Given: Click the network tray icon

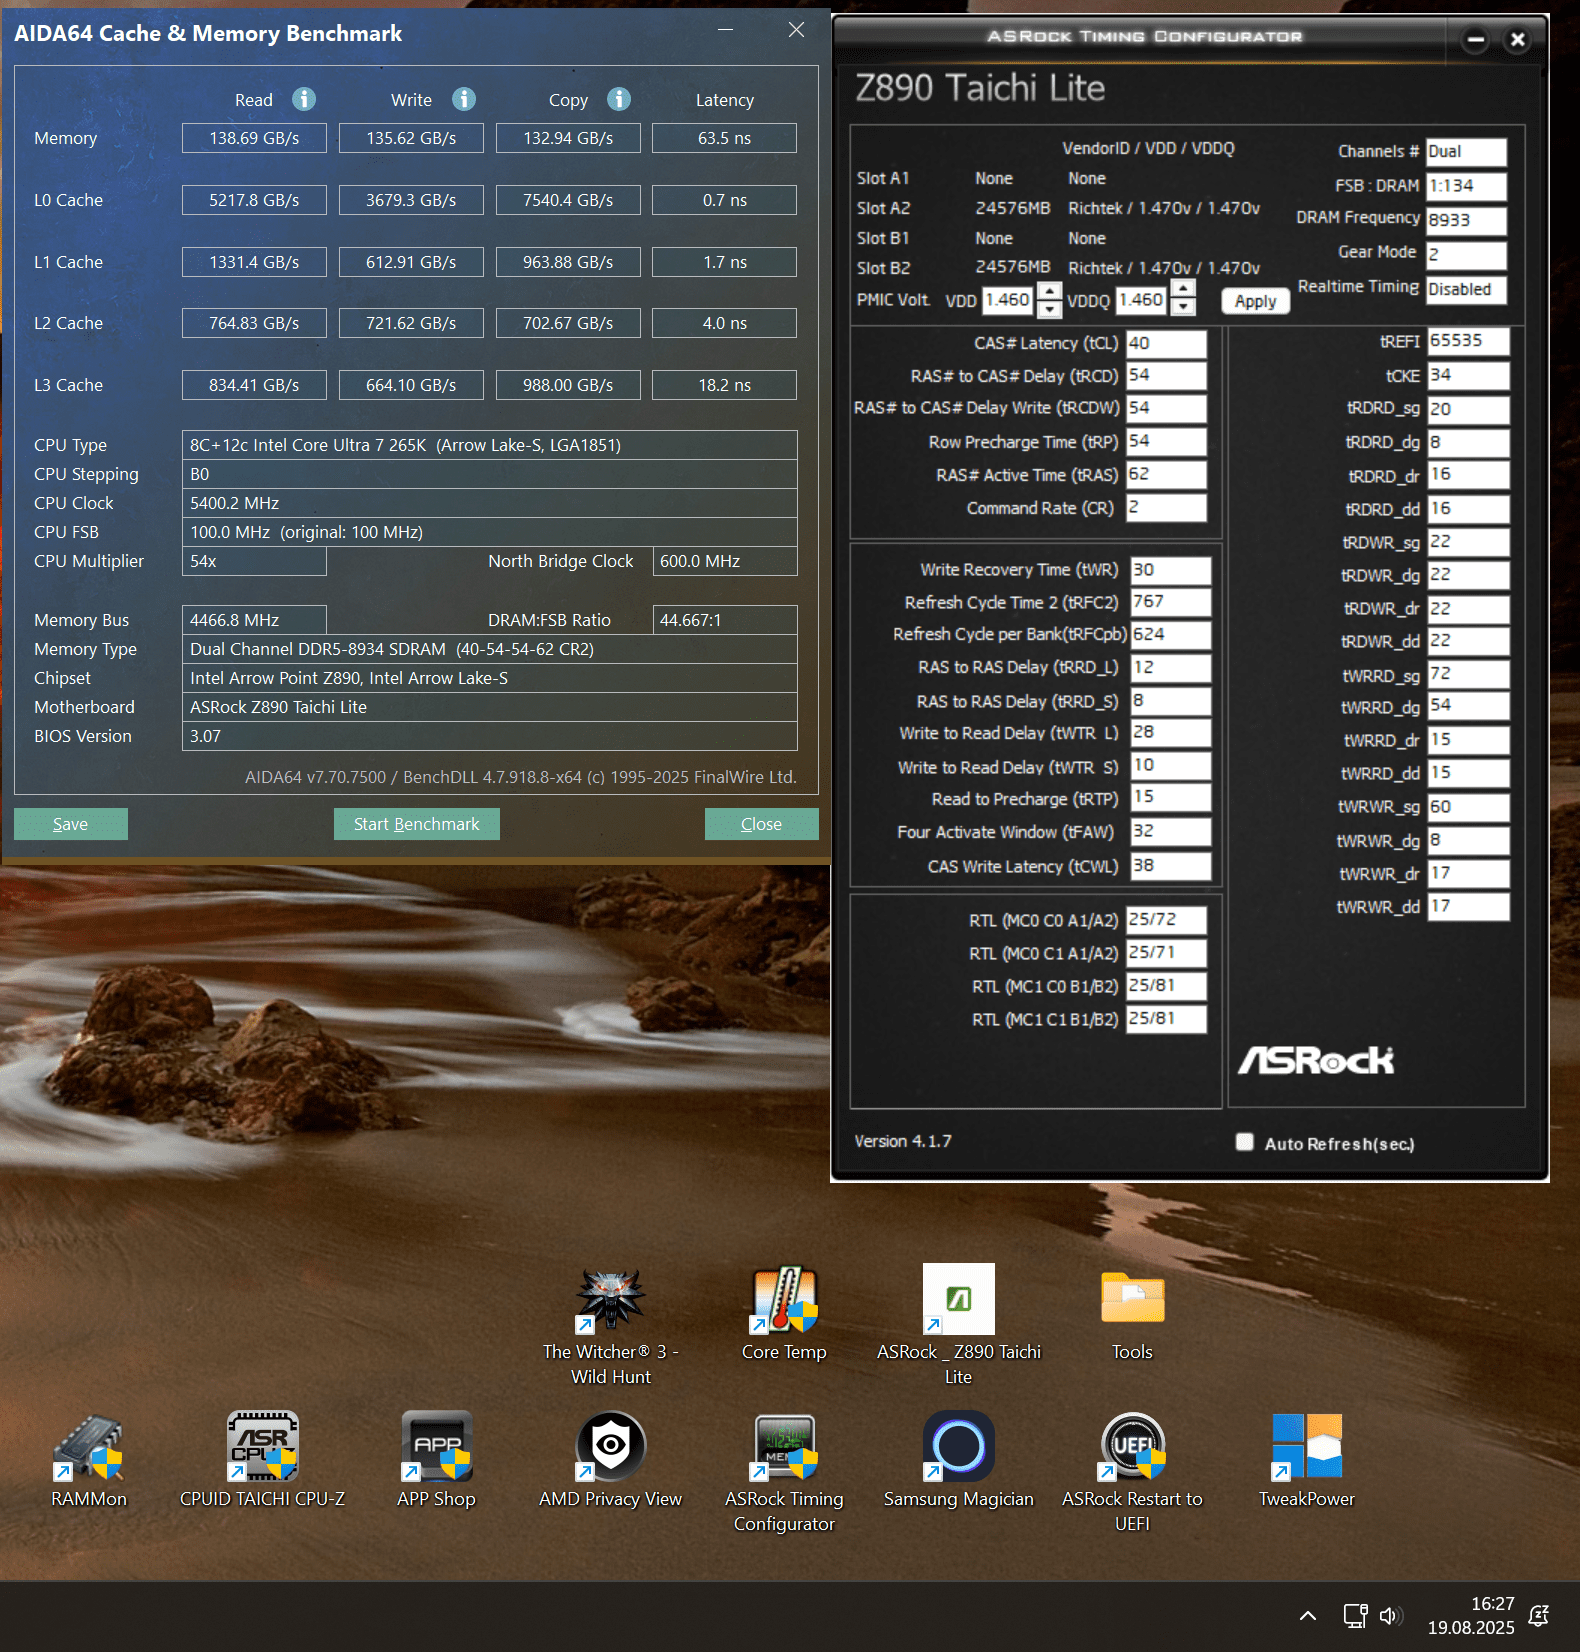Looking at the screenshot, I should pos(1355,1615).
